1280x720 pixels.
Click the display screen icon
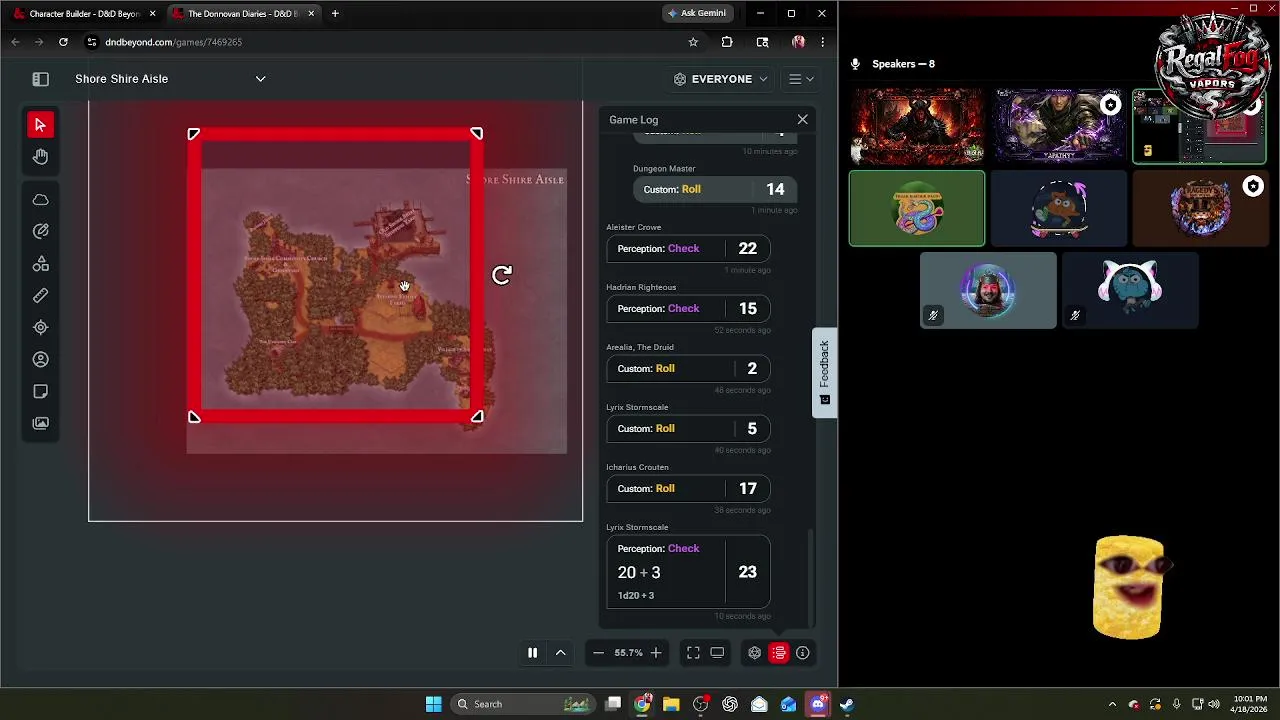717,653
